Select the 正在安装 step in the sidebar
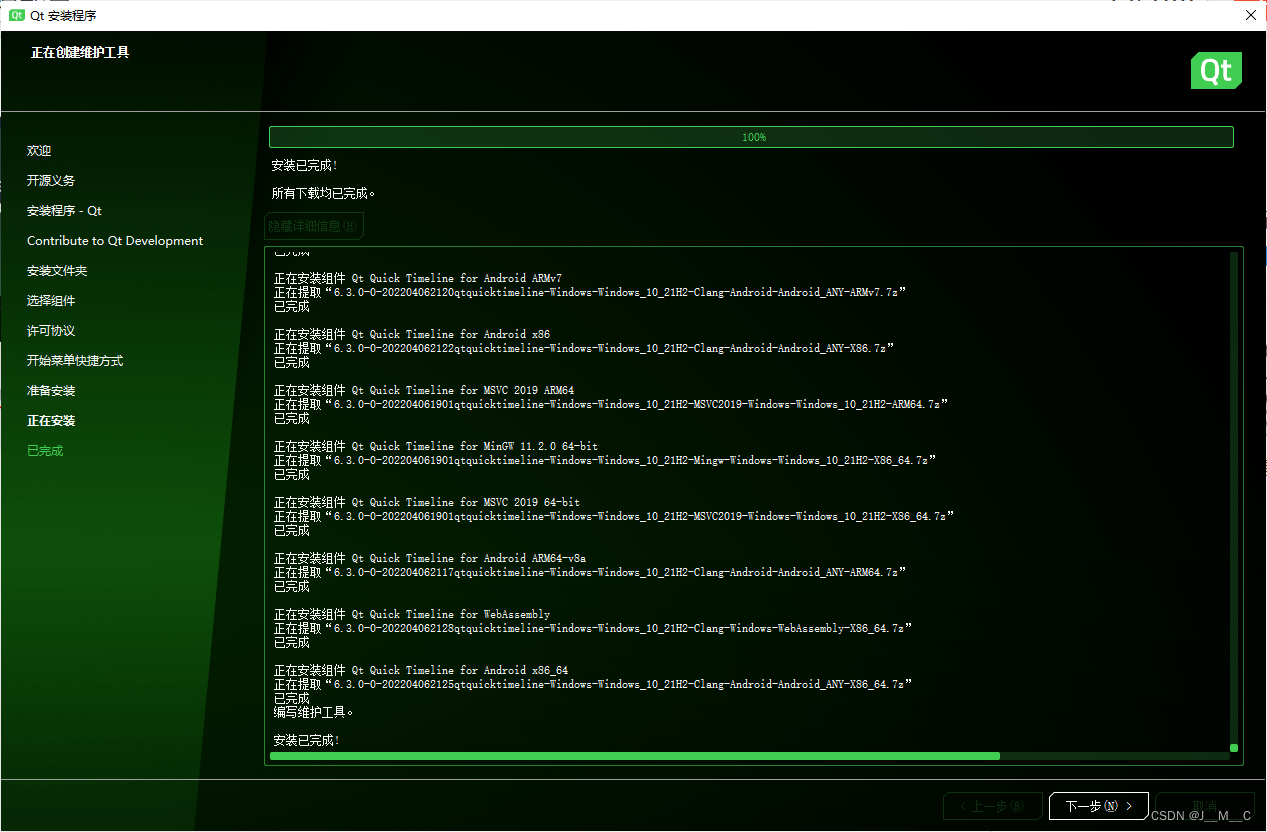 pyautogui.click(x=51, y=421)
